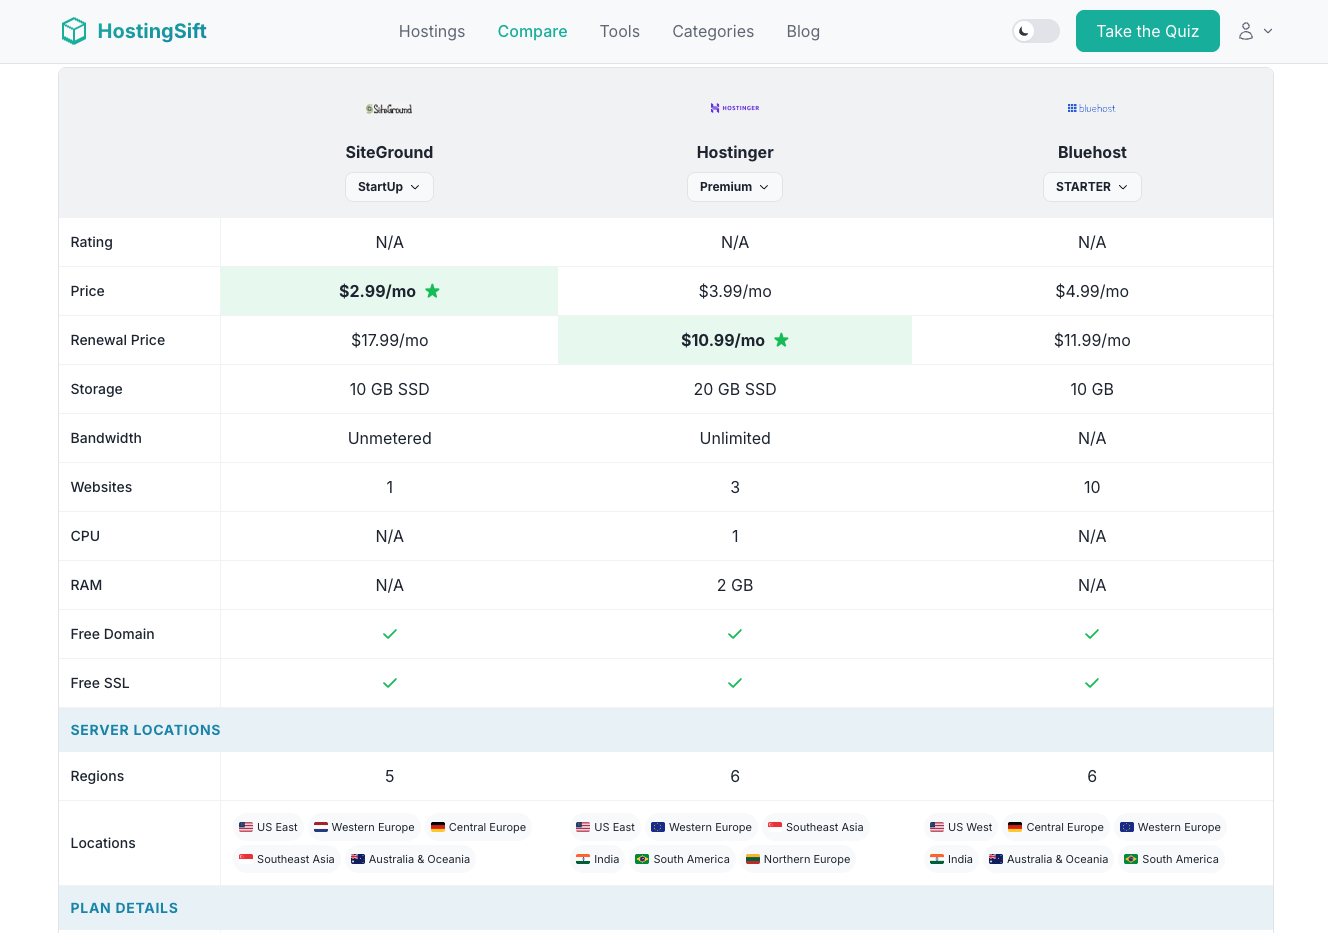Select Bluehost's Australia & Oceania location chip
Image resolution: width=1328 pixels, height=933 pixels.
[1048, 859]
